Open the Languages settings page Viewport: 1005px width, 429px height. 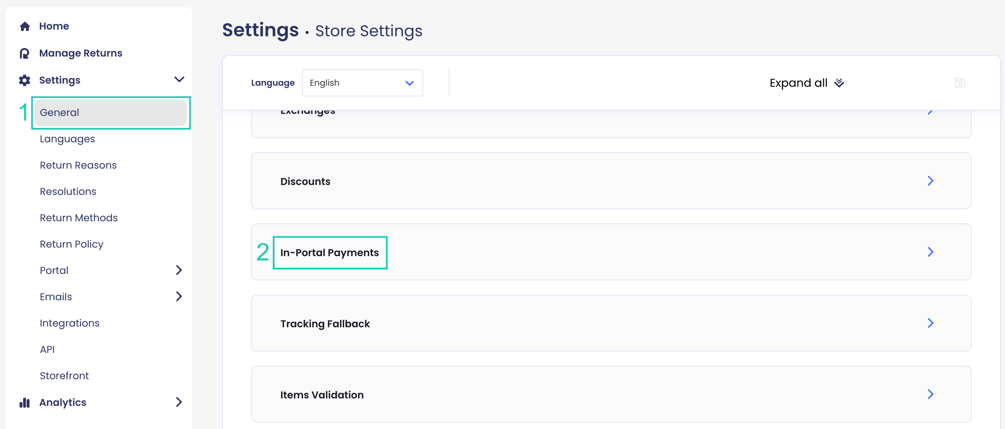click(x=67, y=139)
